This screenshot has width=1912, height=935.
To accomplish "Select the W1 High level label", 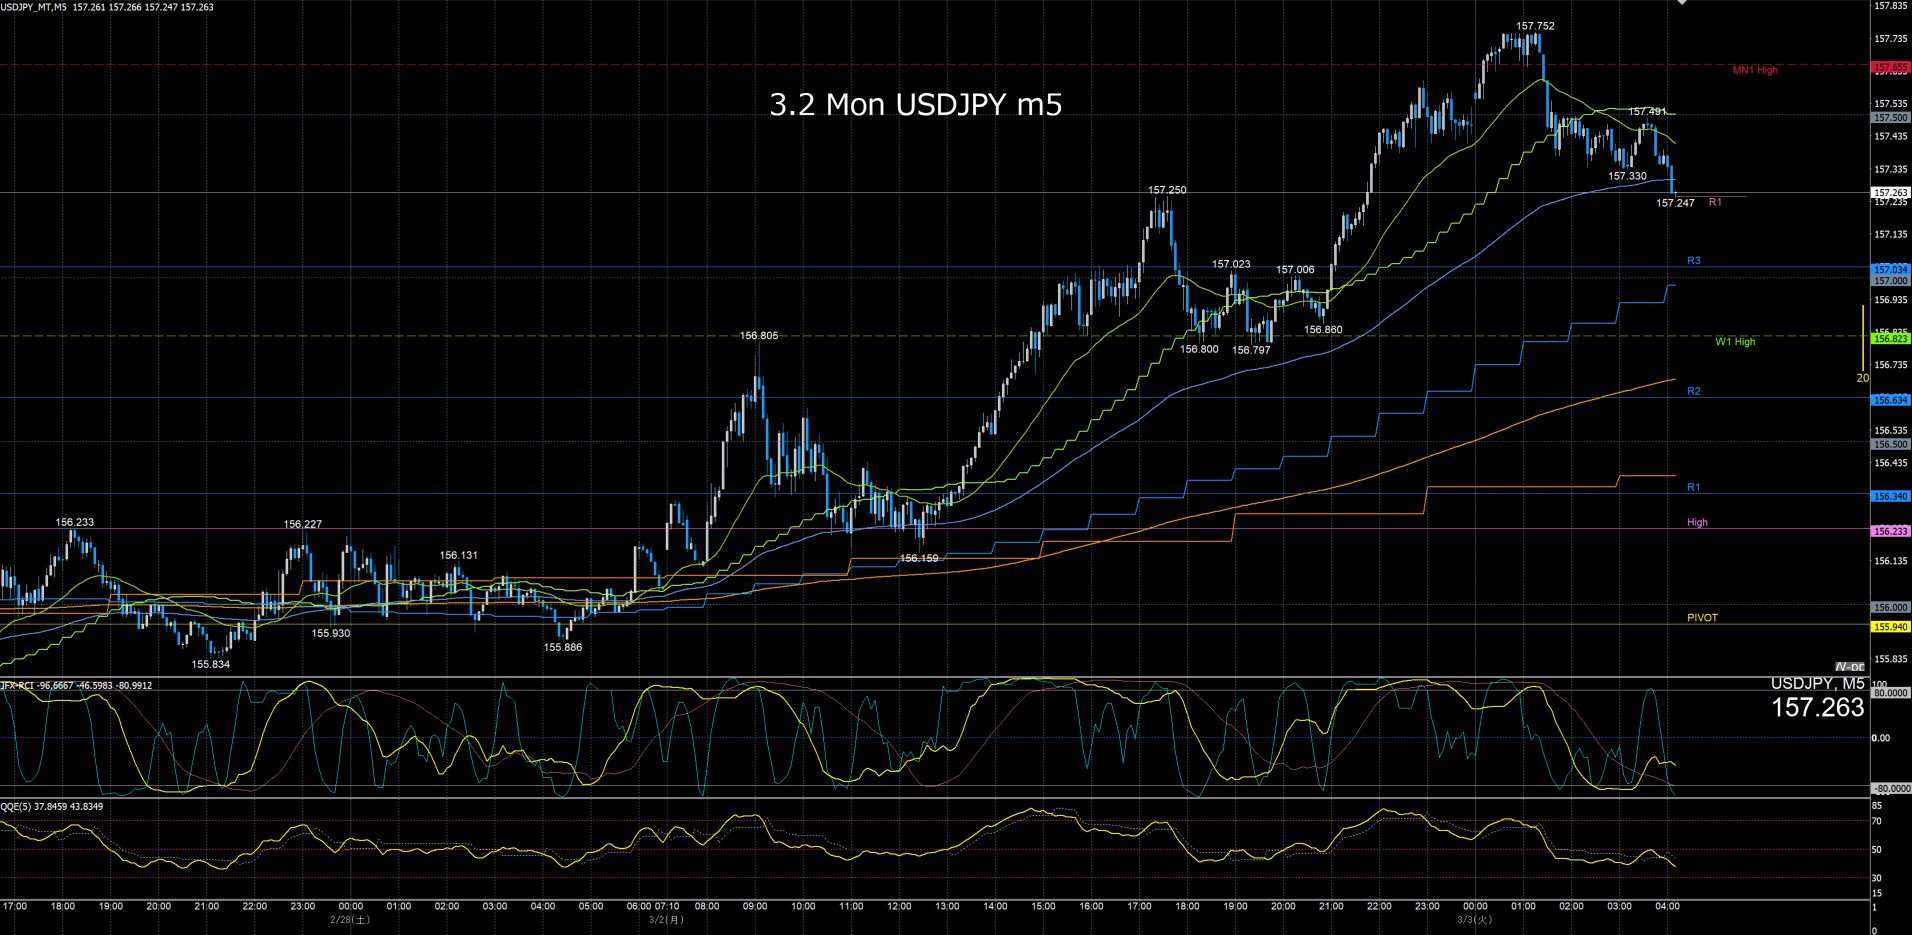I will click(x=1735, y=342).
